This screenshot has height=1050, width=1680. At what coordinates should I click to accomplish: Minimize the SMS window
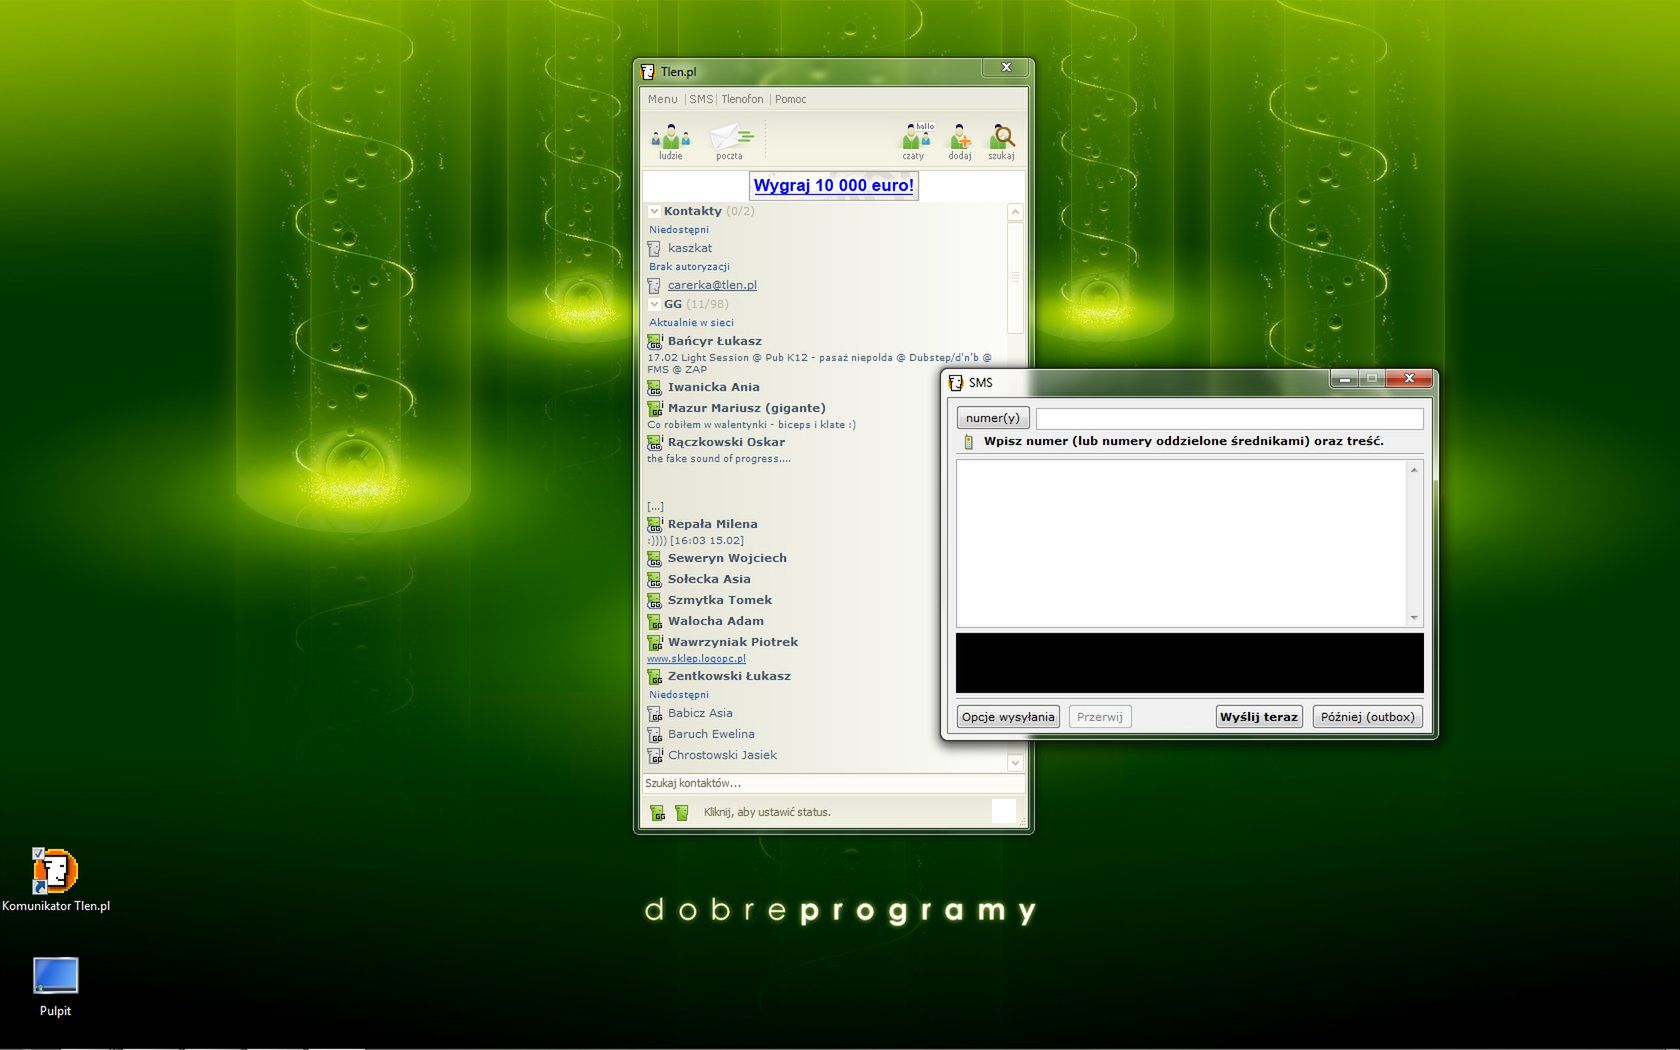point(1345,379)
